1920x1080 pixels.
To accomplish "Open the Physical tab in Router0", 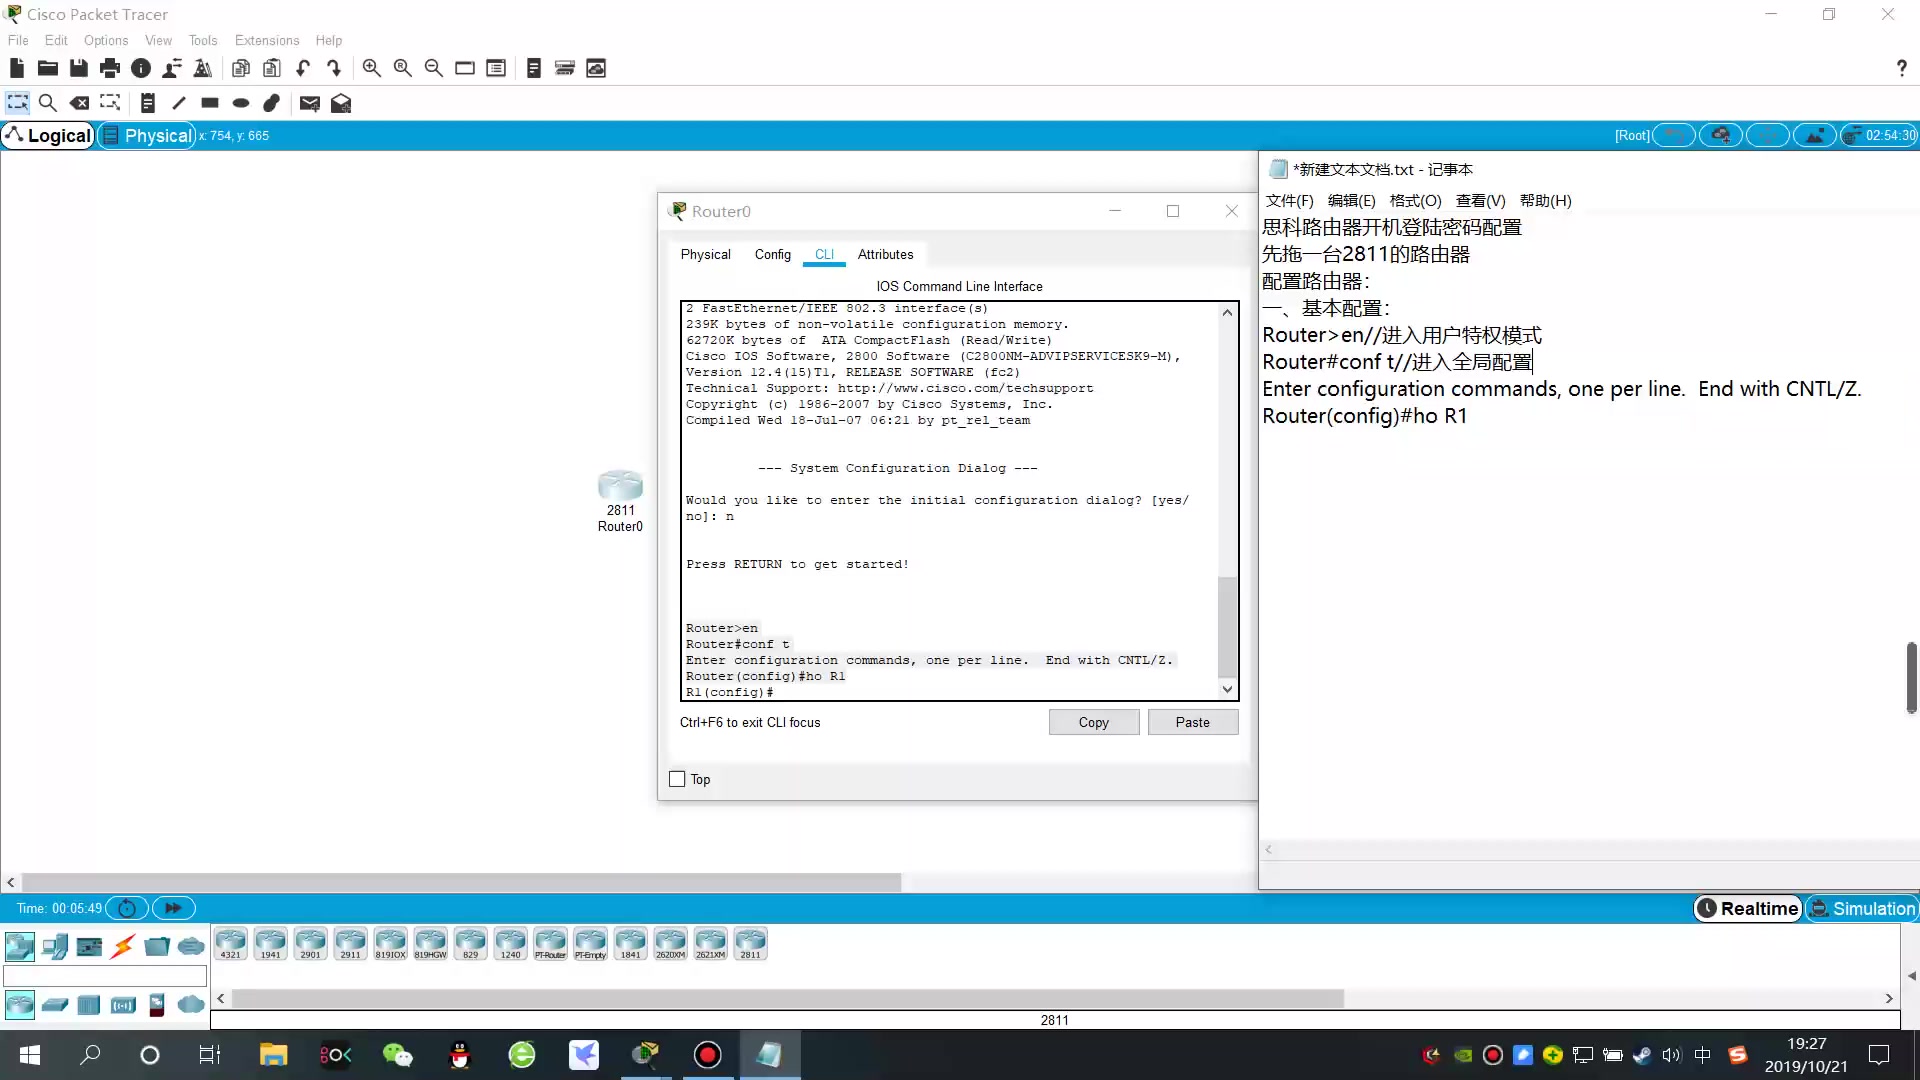I will click(x=706, y=254).
